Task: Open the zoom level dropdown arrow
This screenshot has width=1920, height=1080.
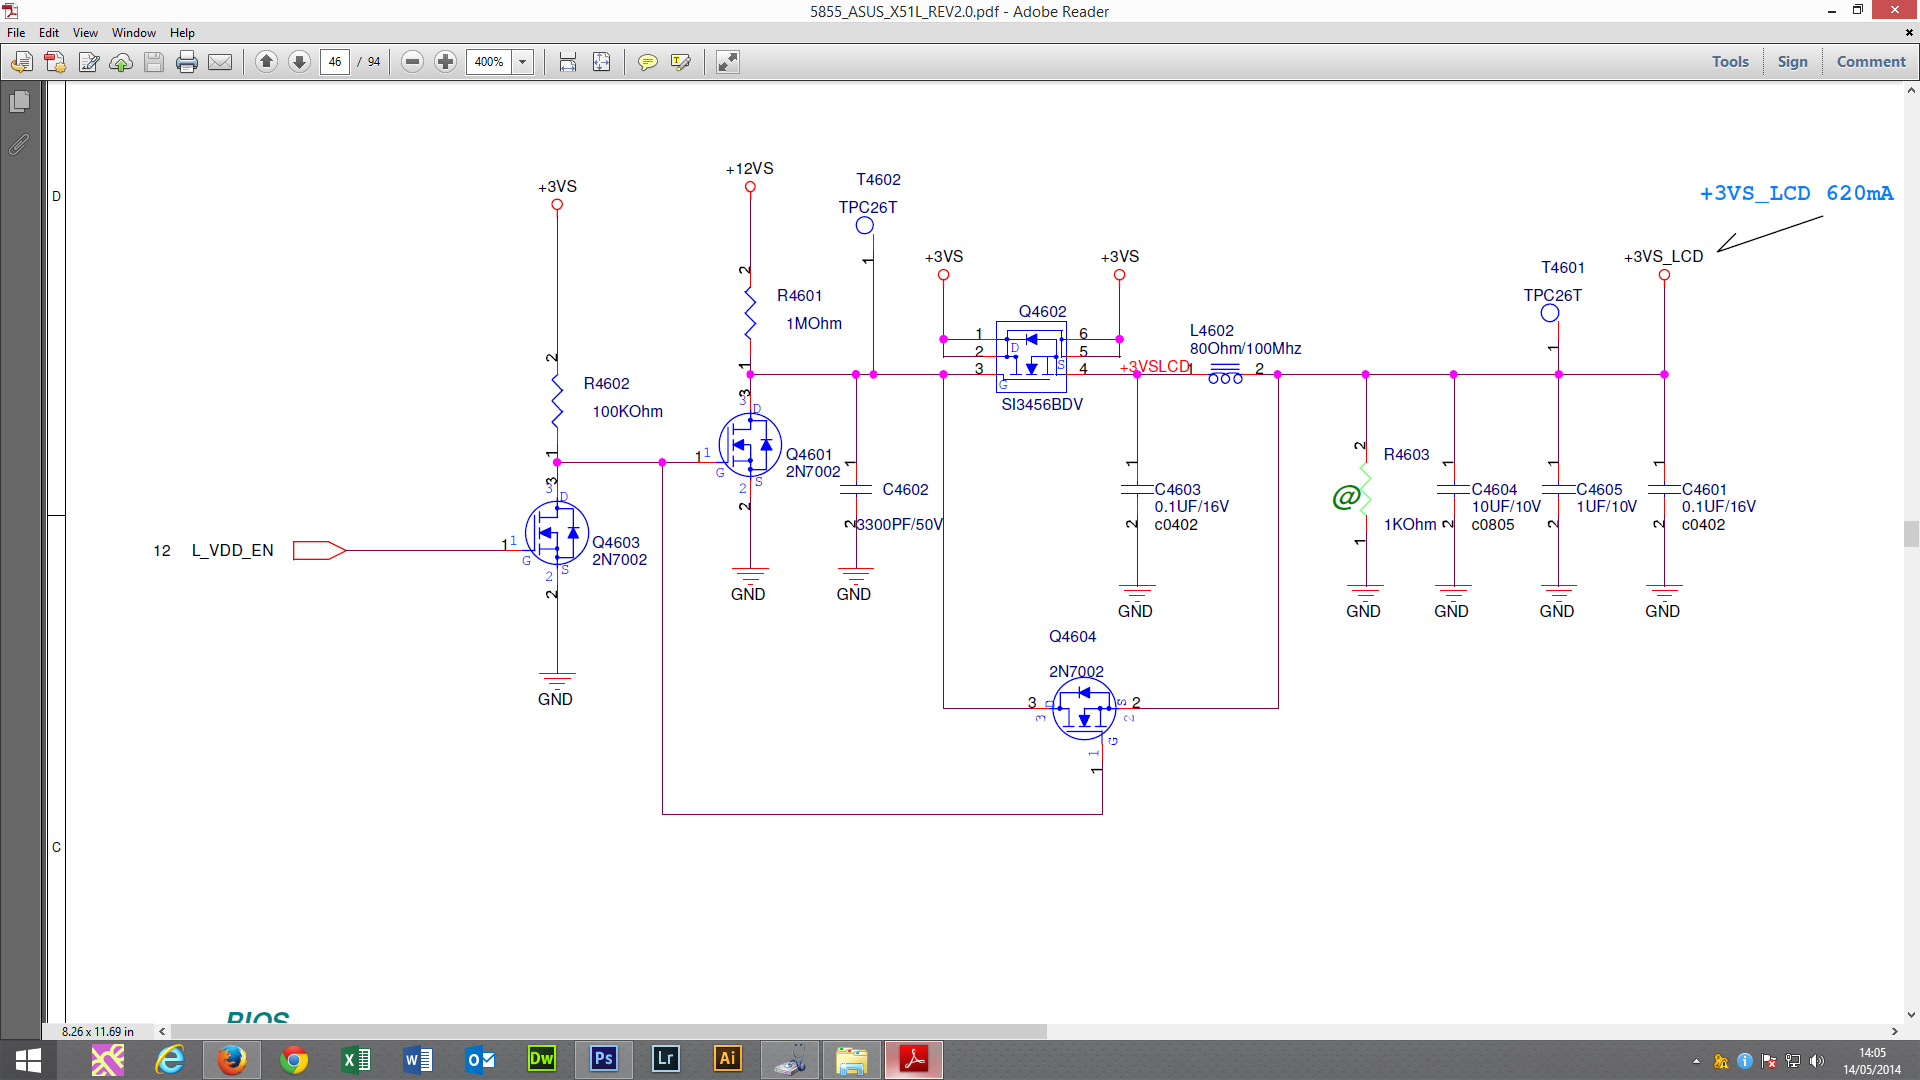Action: pyautogui.click(x=522, y=62)
